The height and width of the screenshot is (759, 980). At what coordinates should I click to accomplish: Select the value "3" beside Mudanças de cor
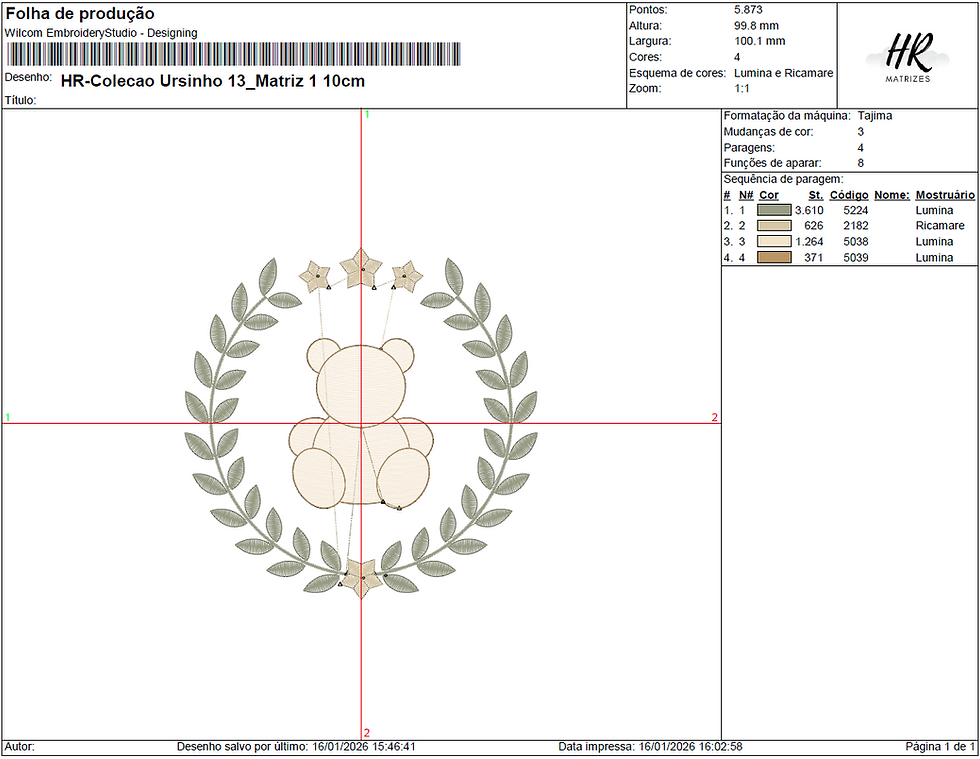[861, 132]
